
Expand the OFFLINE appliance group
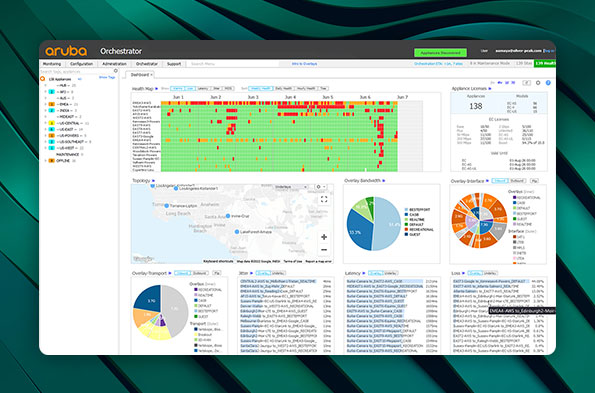click(x=46, y=160)
